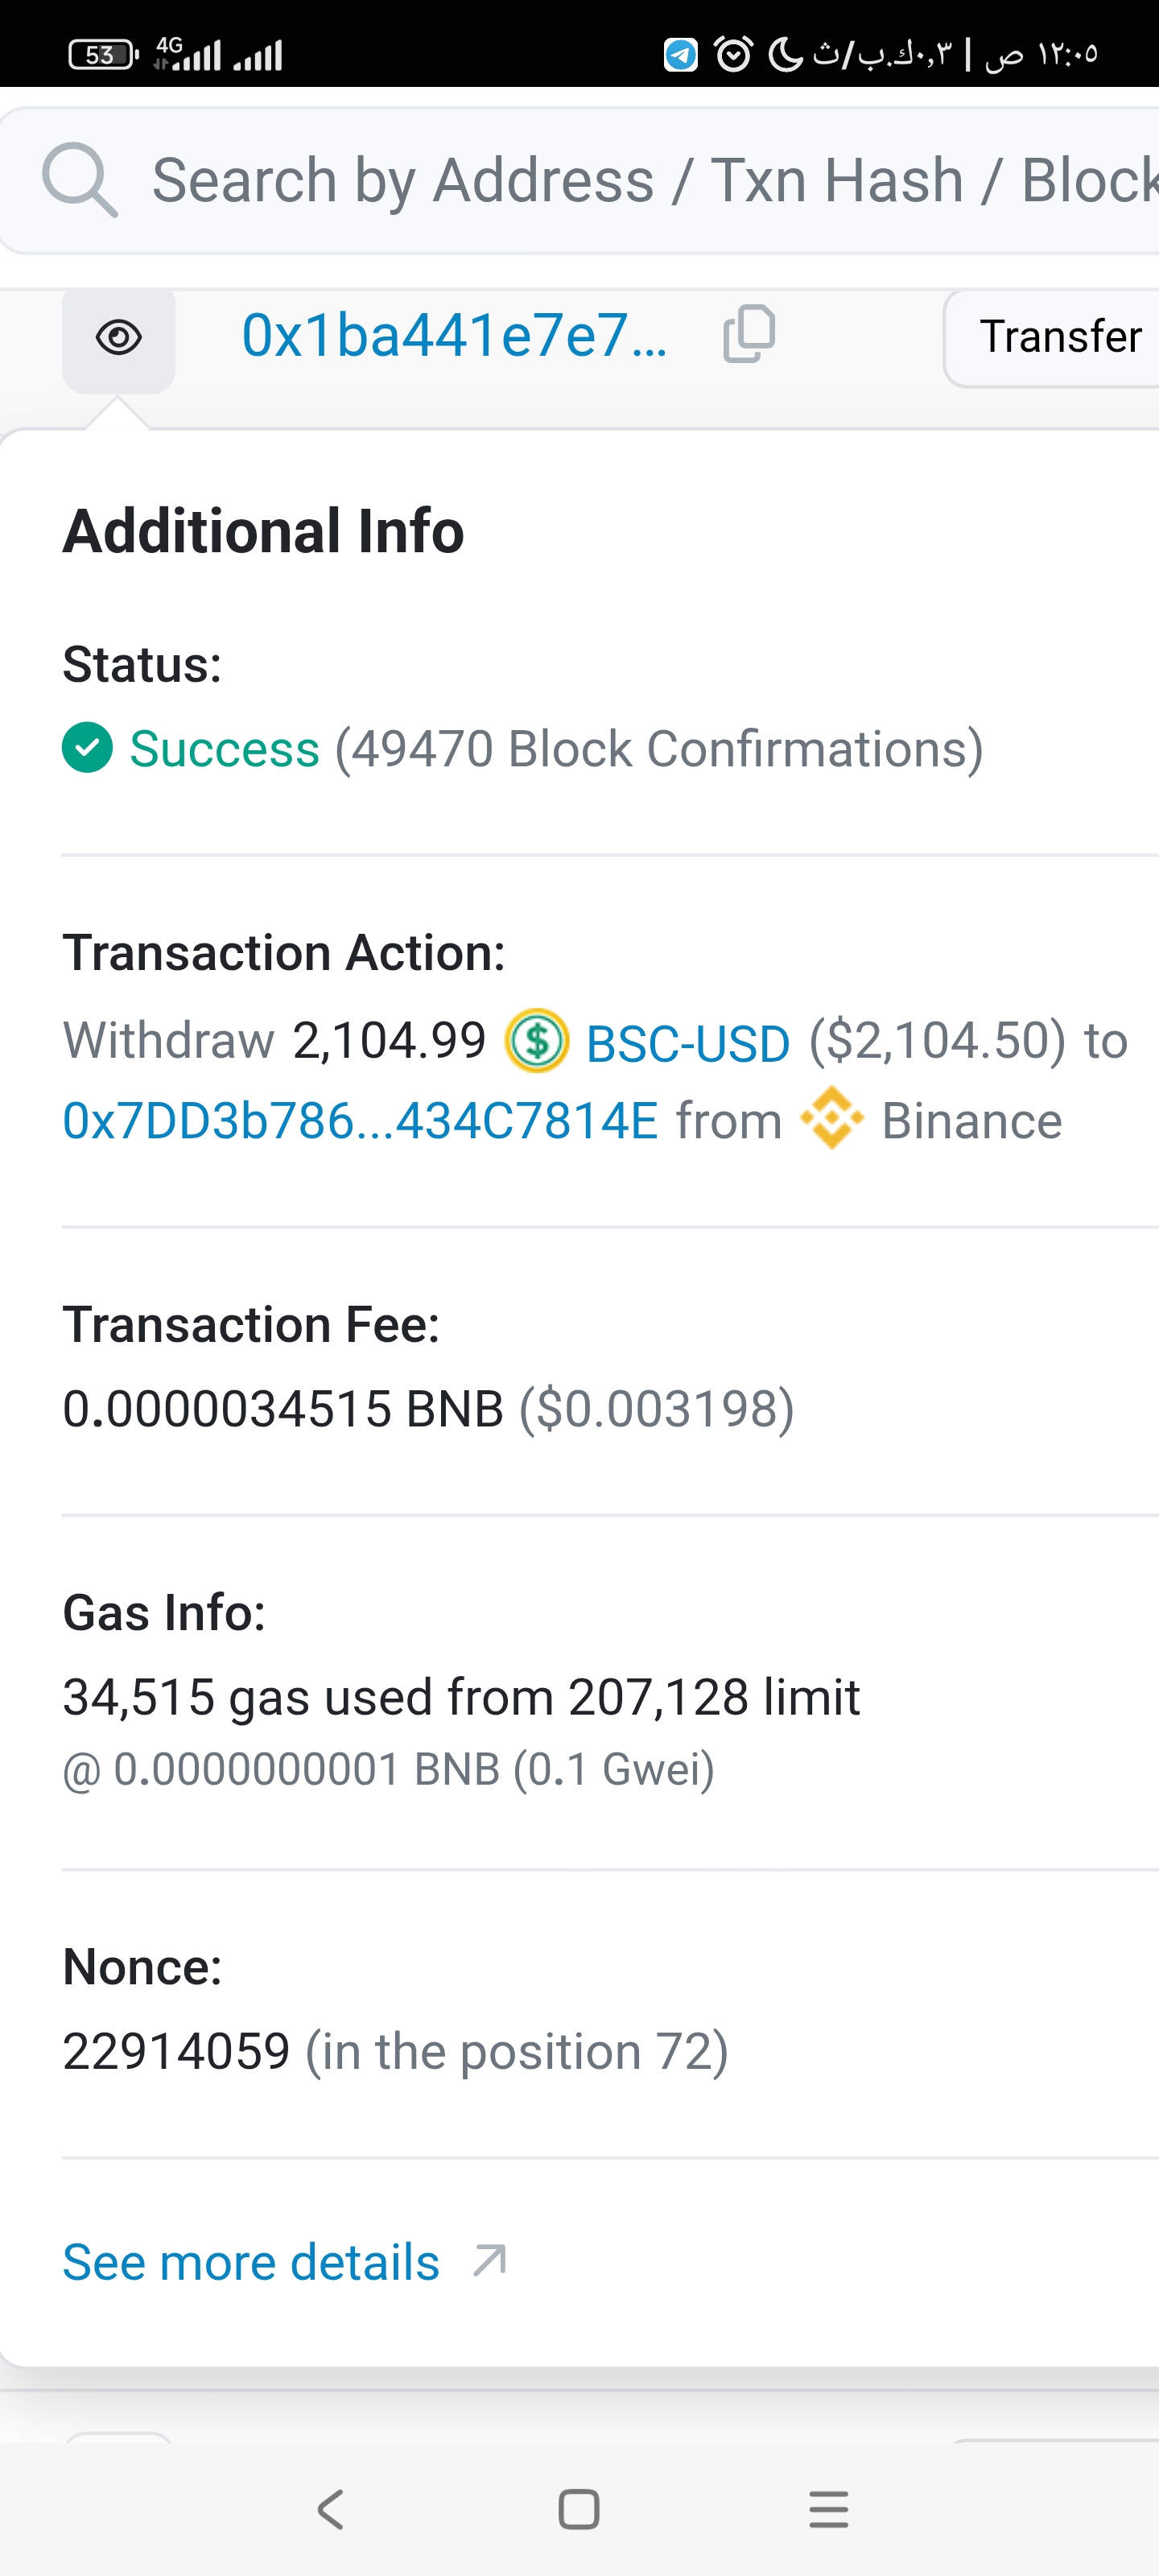
Task: Click the search by address input field
Action: point(650,181)
